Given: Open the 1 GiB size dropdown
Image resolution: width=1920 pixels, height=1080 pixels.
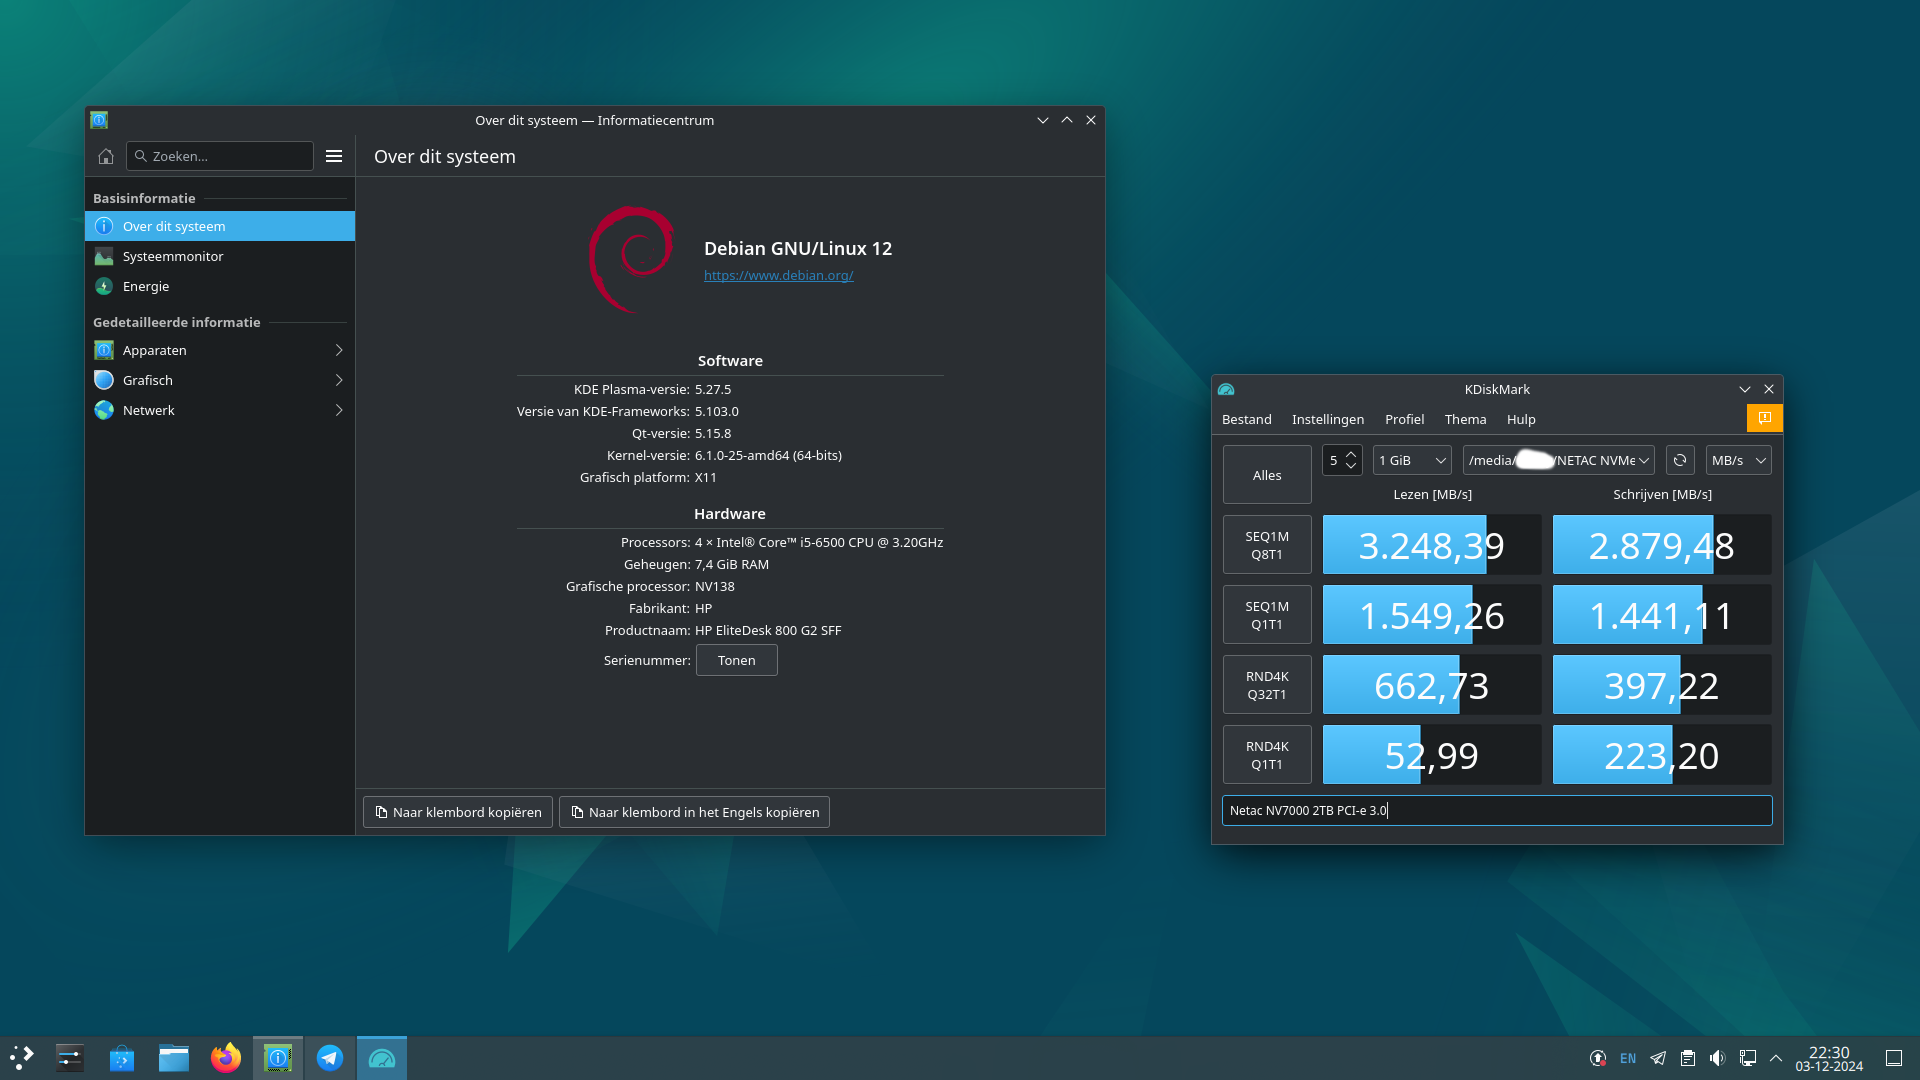Looking at the screenshot, I should (1412, 460).
